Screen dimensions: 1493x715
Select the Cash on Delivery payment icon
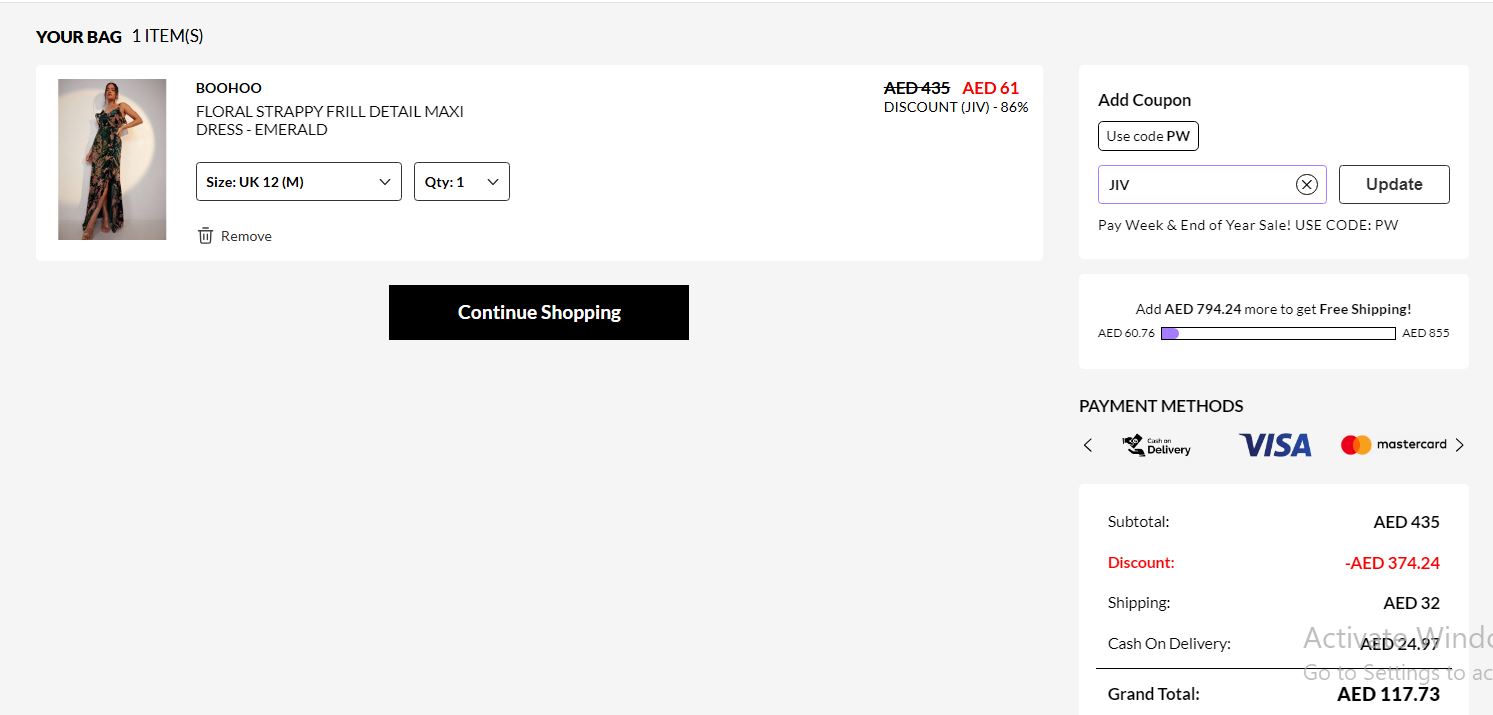pos(1156,445)
